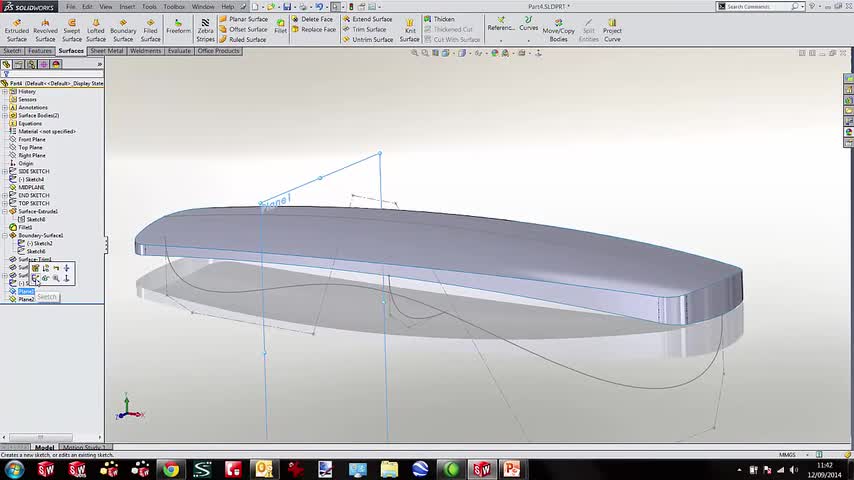Viewport: 854px width, 480px height.
Task: Select the Extruded Surface tool
Action: click(x=17, y=29)
